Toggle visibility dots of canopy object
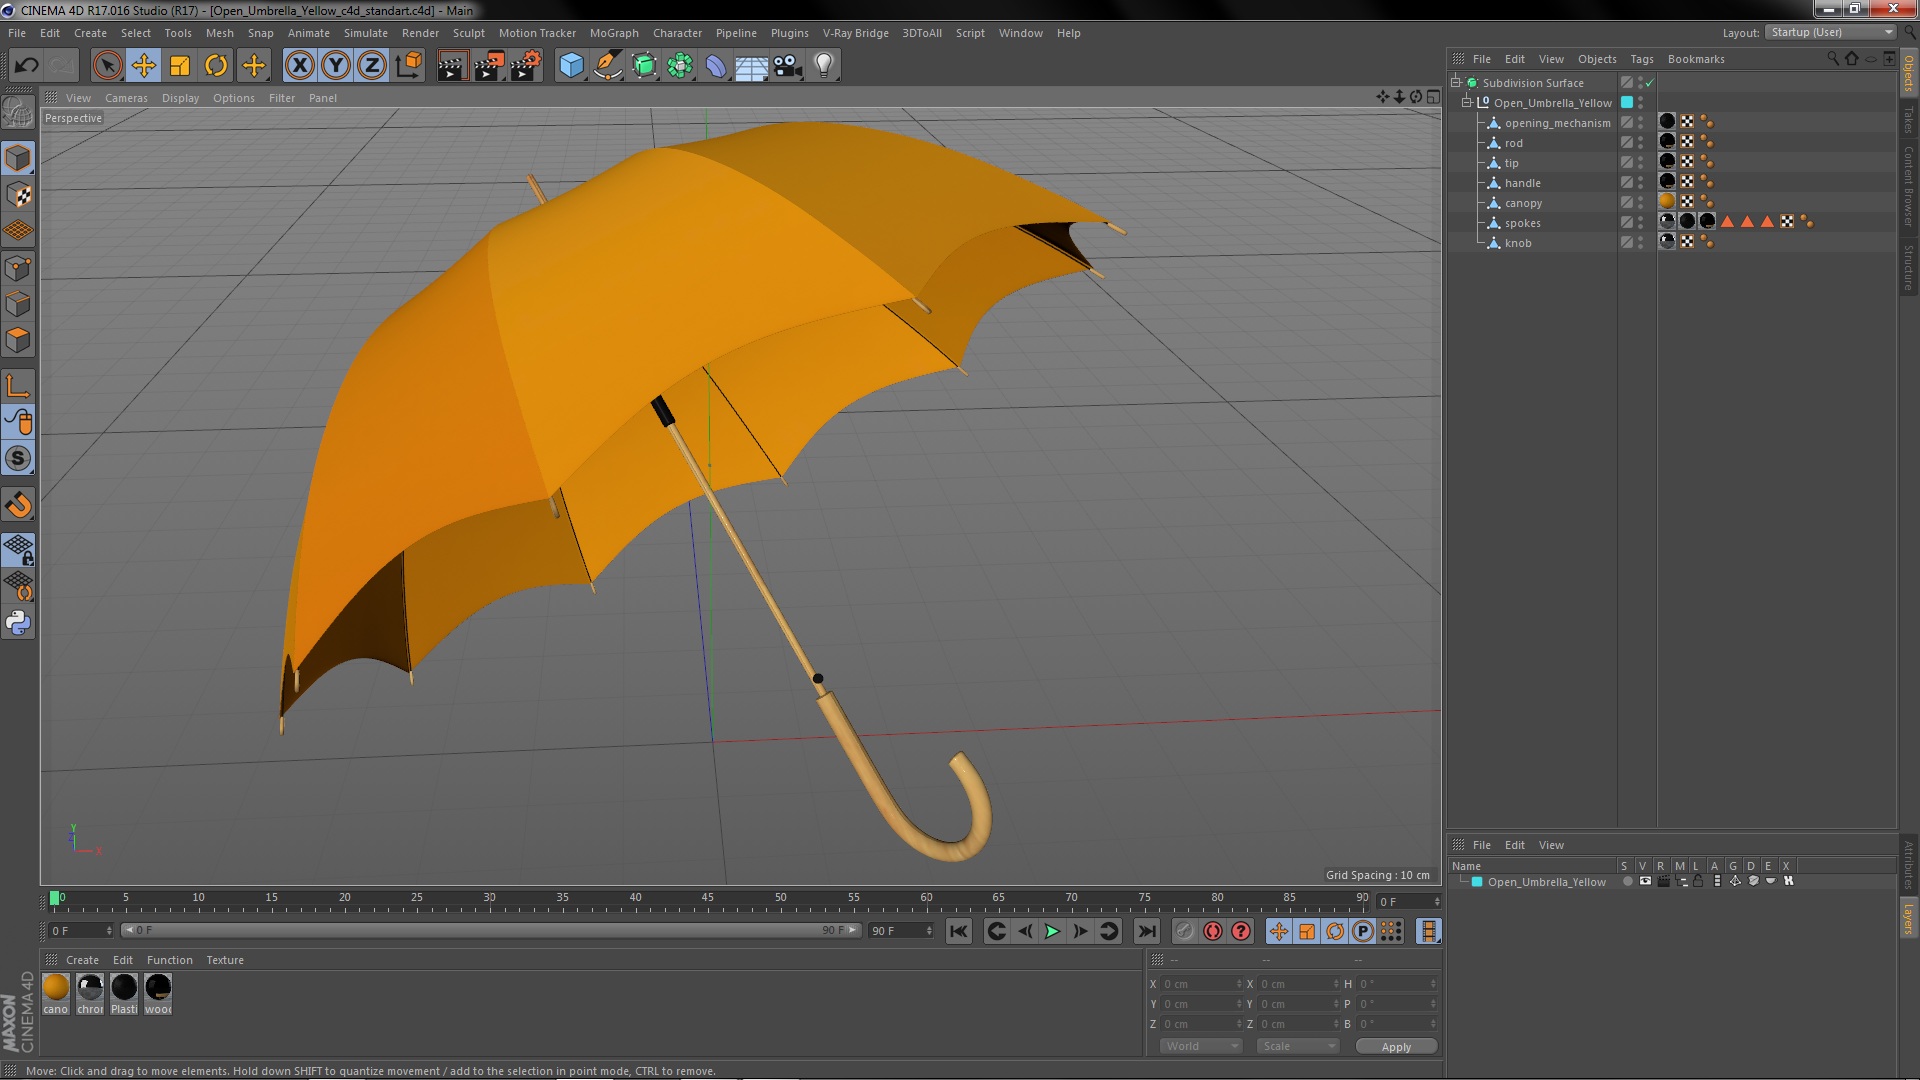 pyautogui.click(x=1640, y=203)
